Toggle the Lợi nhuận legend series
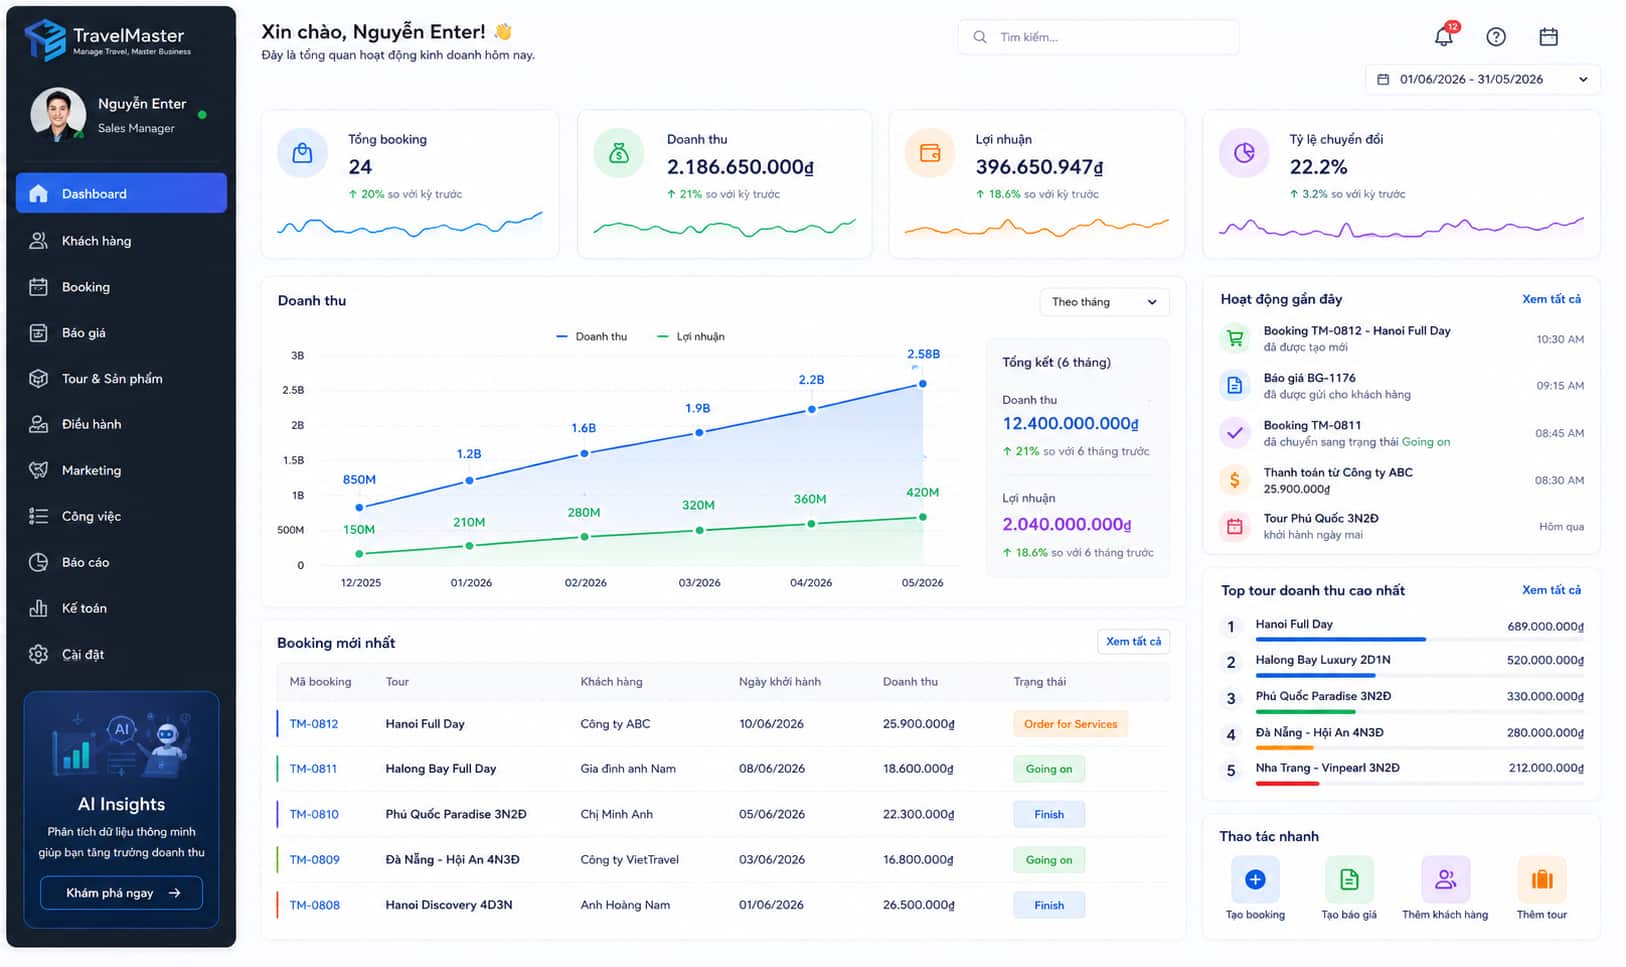Image resolution: width=1626 pixels, height=967 pixels. pyautogui.click(x=690, y=336)
